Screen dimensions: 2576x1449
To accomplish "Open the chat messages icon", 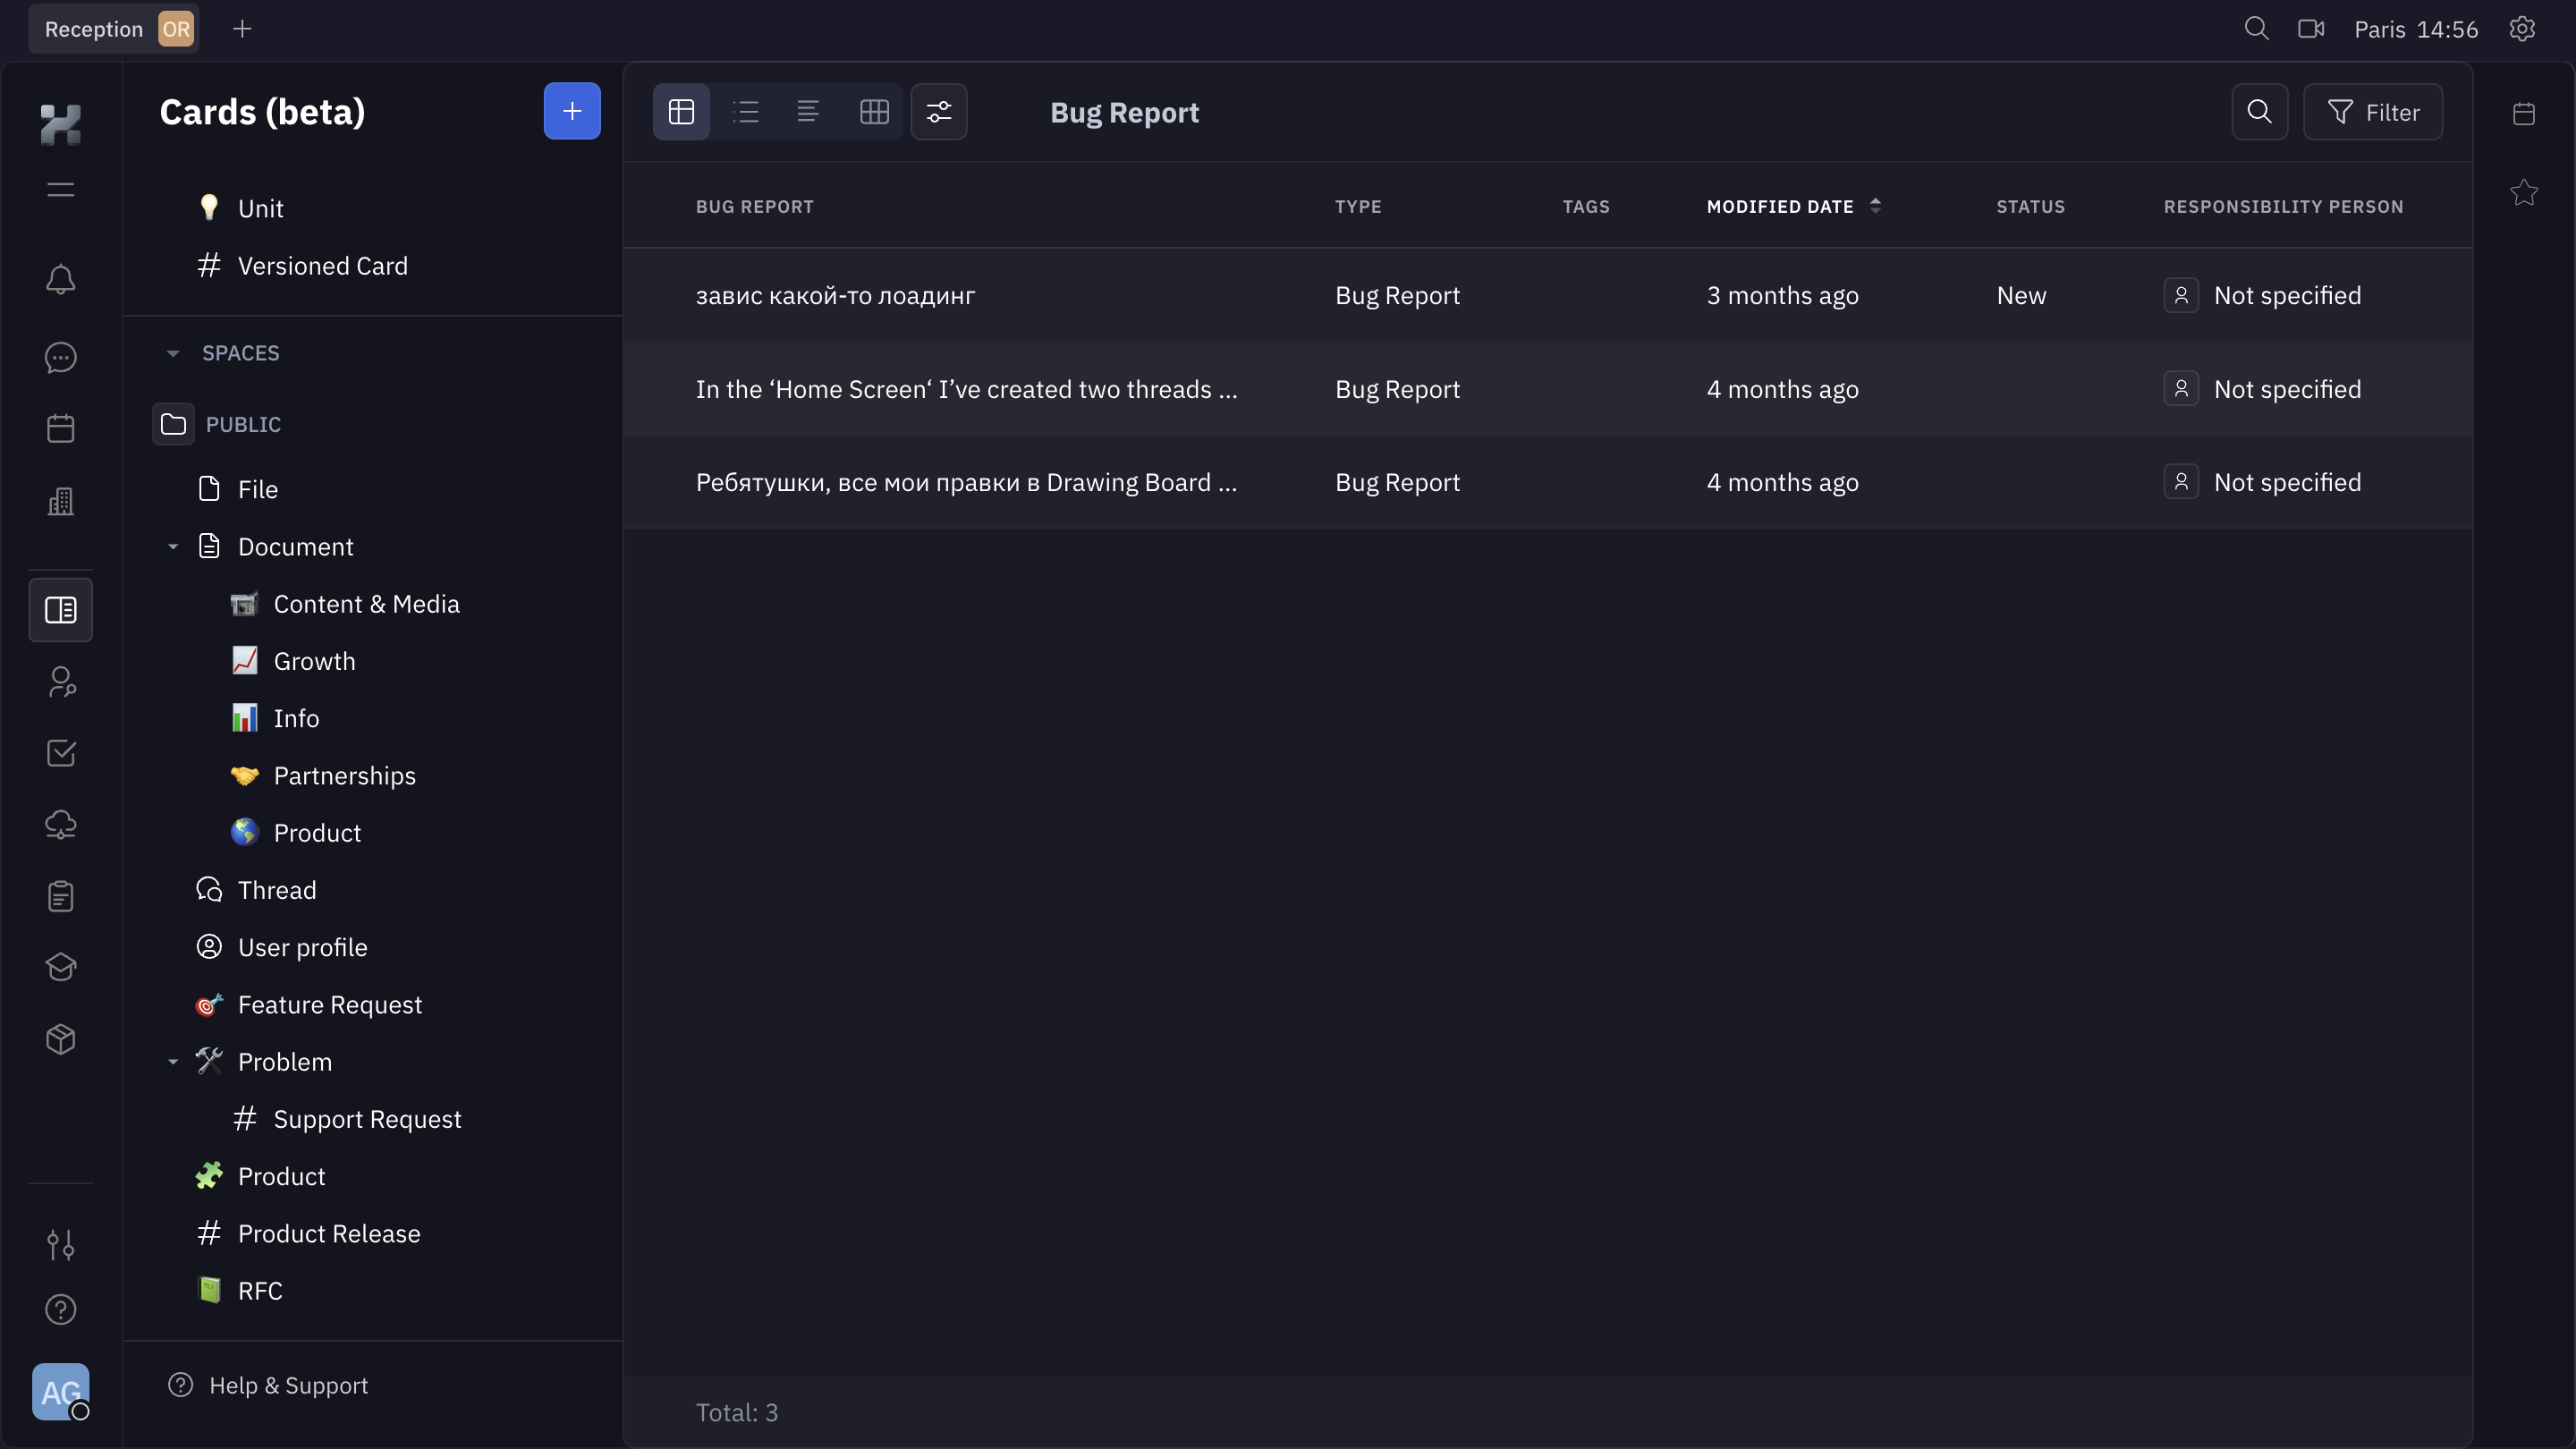I will coord(61,357).
